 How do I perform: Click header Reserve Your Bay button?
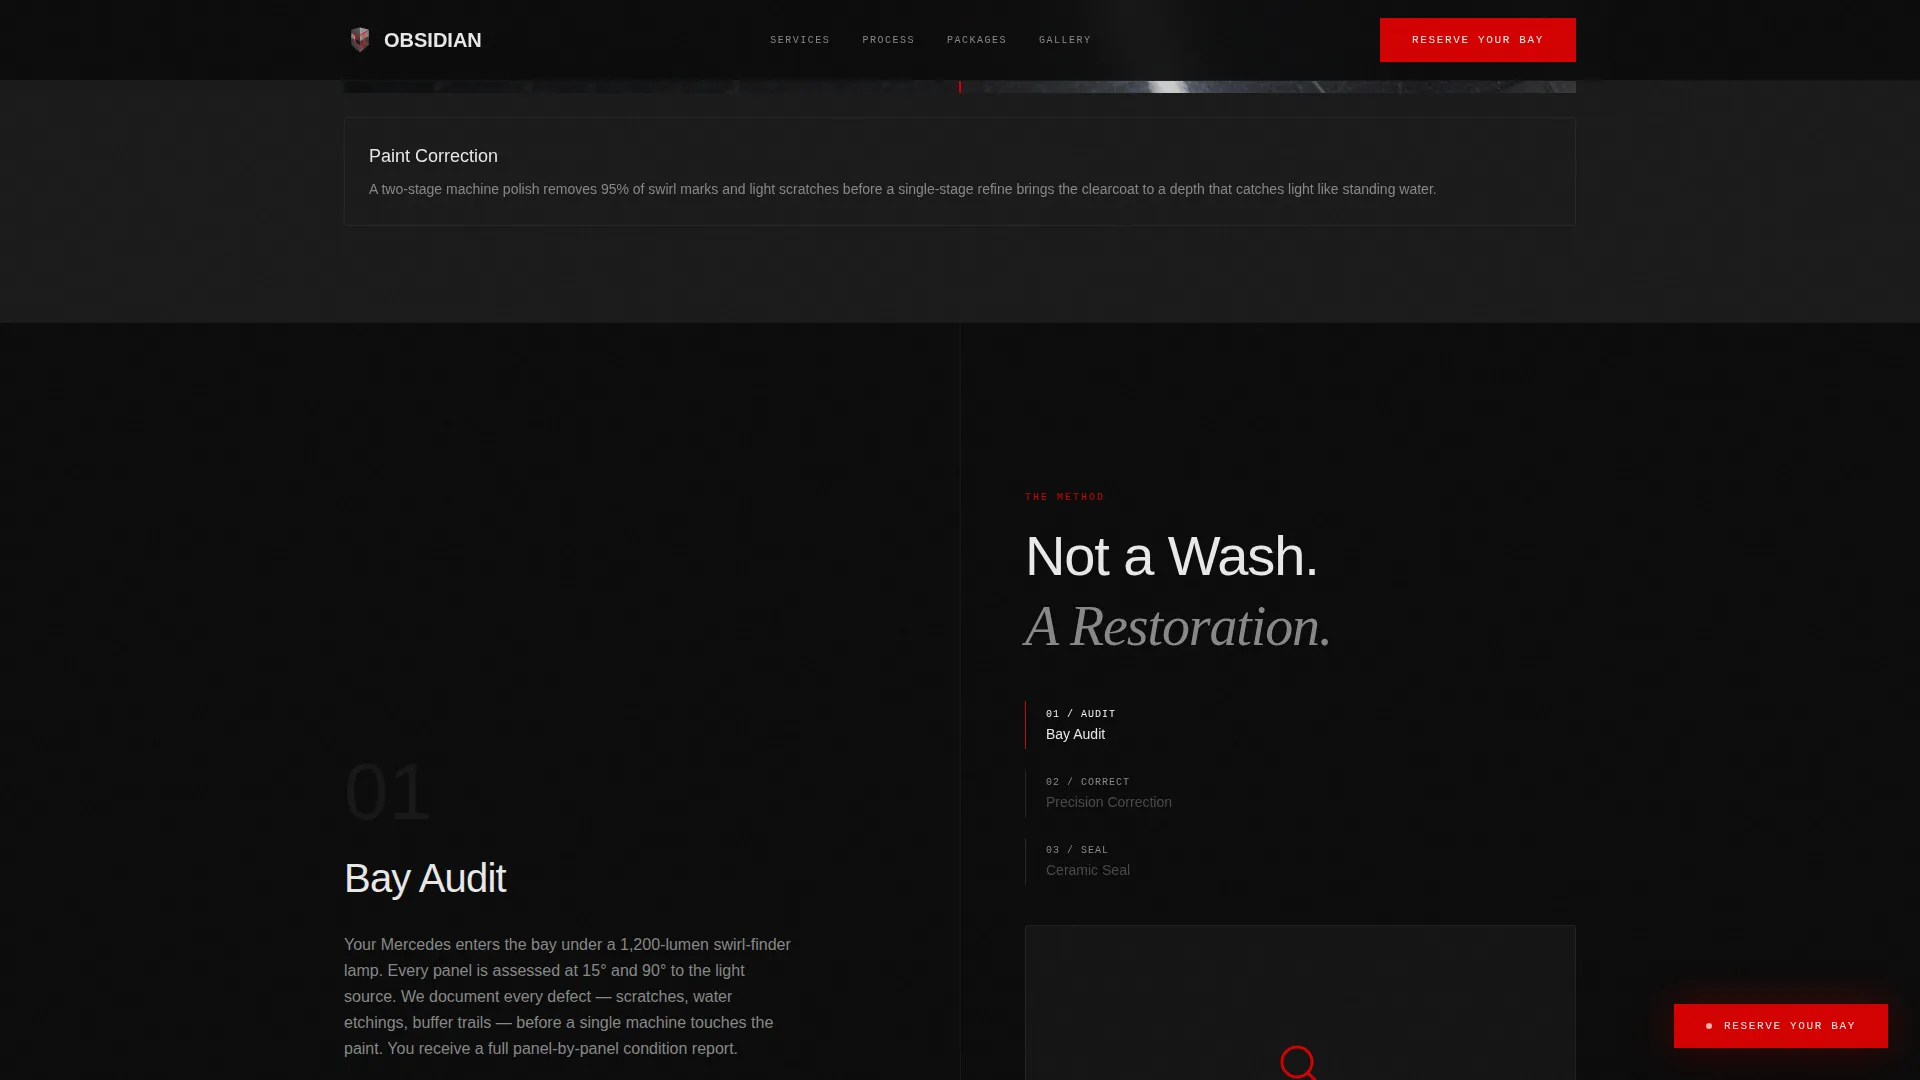point(1477,40)
